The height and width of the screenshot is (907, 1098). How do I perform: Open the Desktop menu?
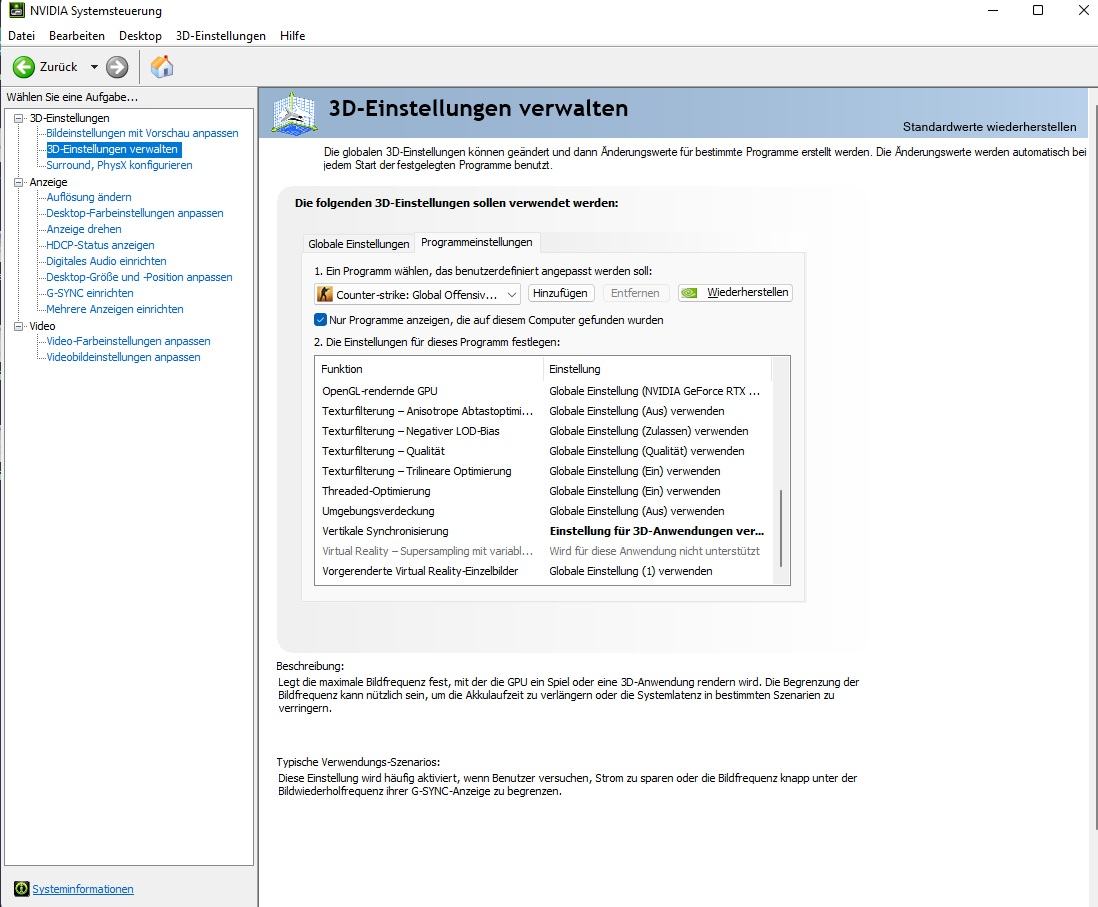140,36
